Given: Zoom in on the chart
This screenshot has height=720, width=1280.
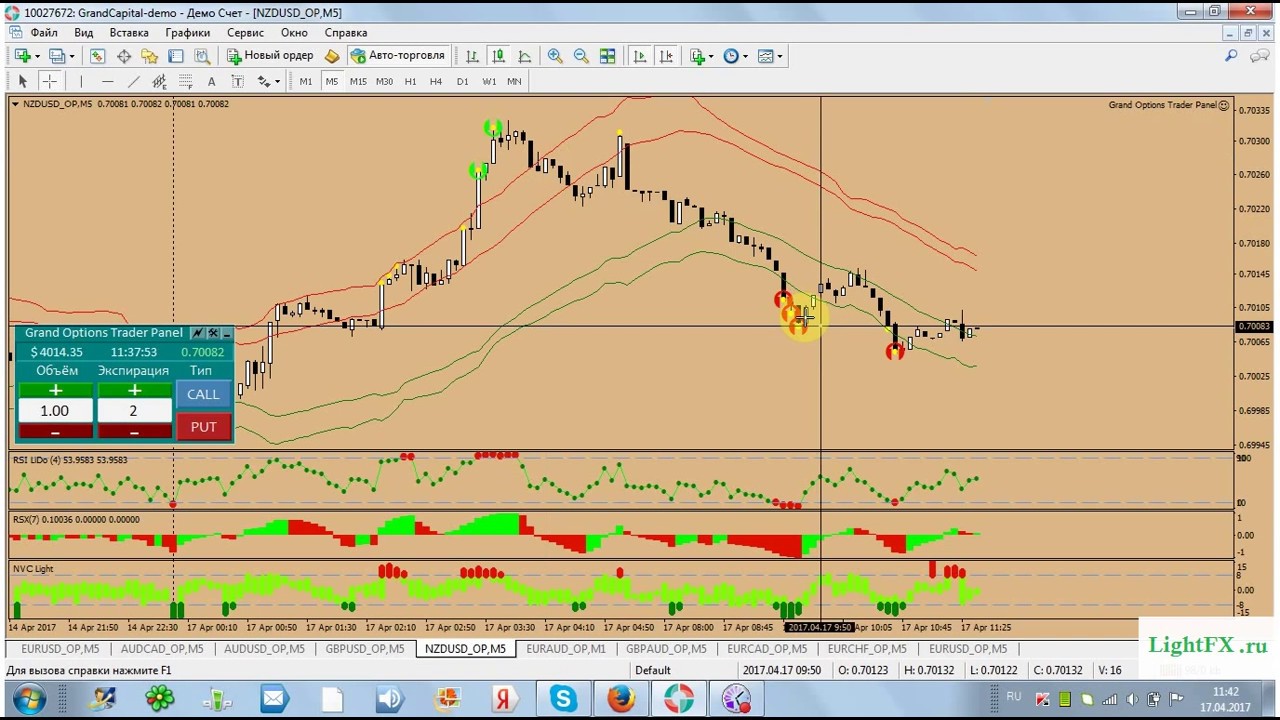Looking at the screenshot, I should tap(555, 56).
